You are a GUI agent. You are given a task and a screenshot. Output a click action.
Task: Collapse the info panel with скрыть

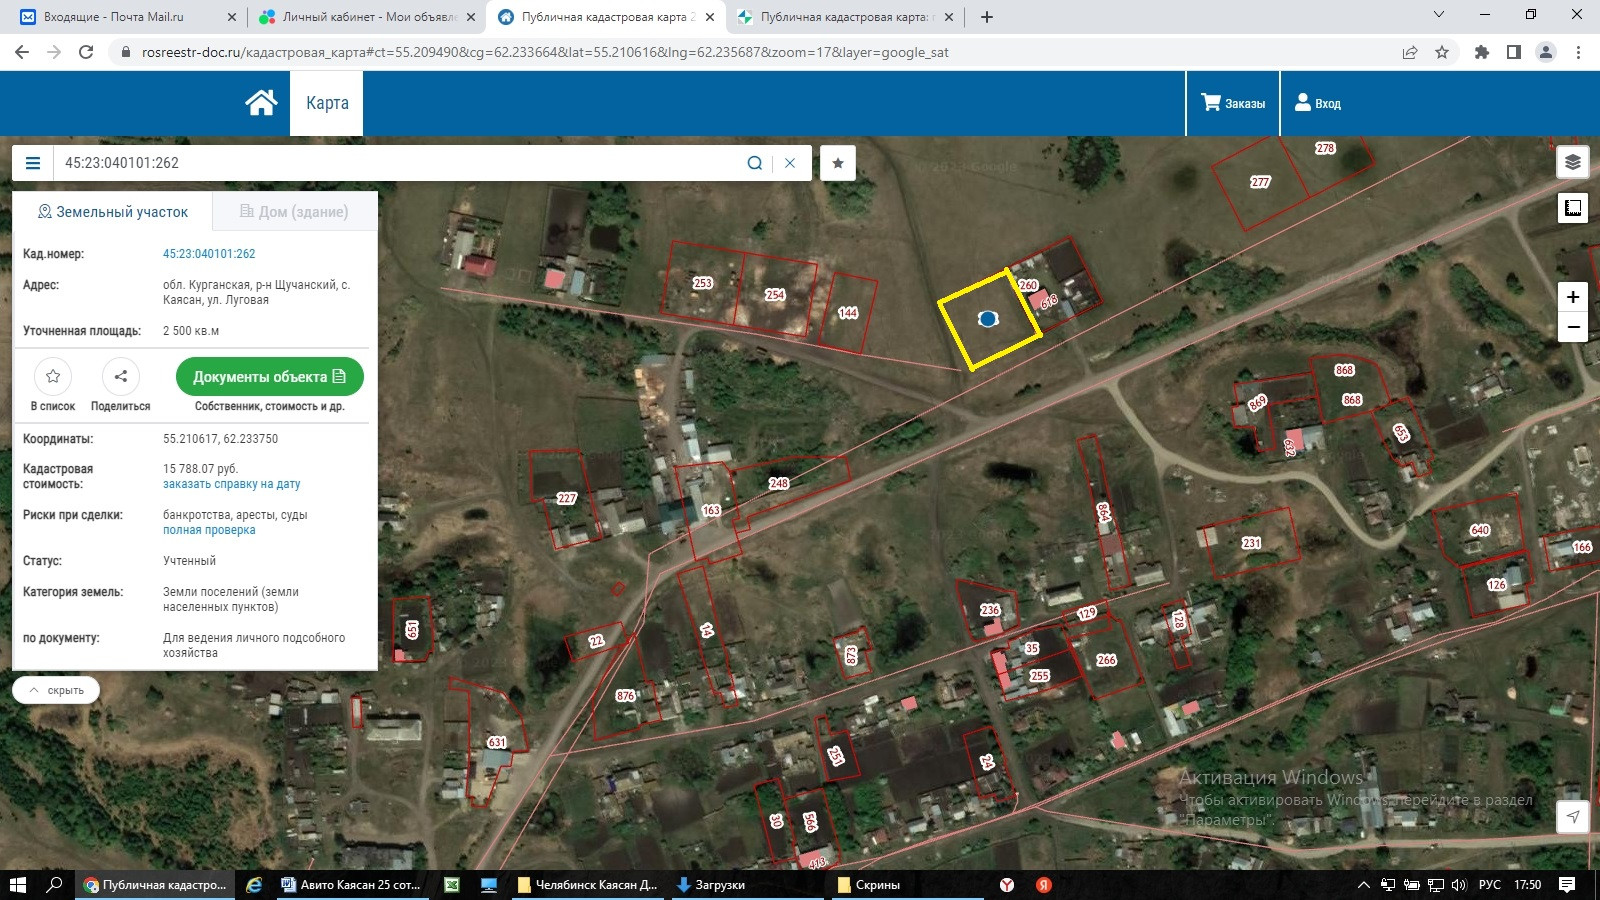click(56, 690)
